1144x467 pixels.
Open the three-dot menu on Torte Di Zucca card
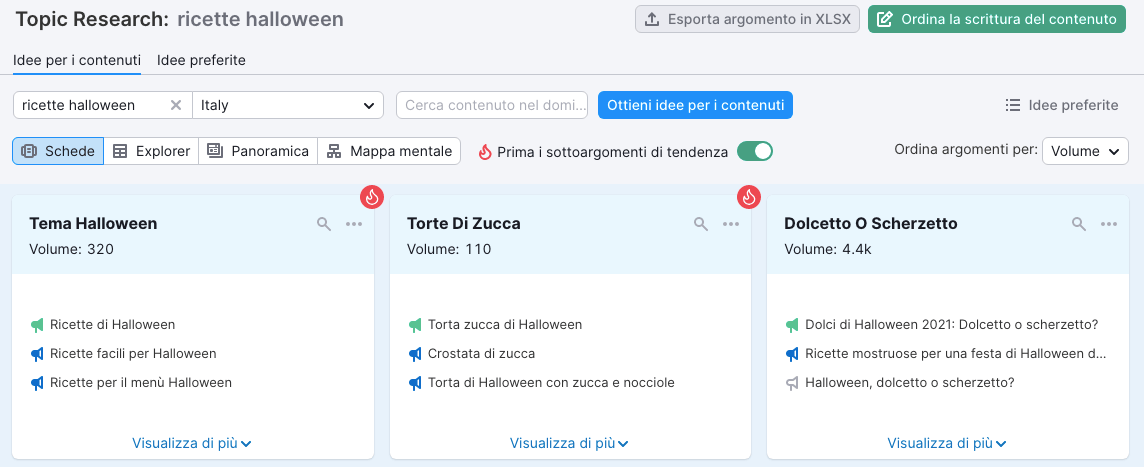(731, 224)
